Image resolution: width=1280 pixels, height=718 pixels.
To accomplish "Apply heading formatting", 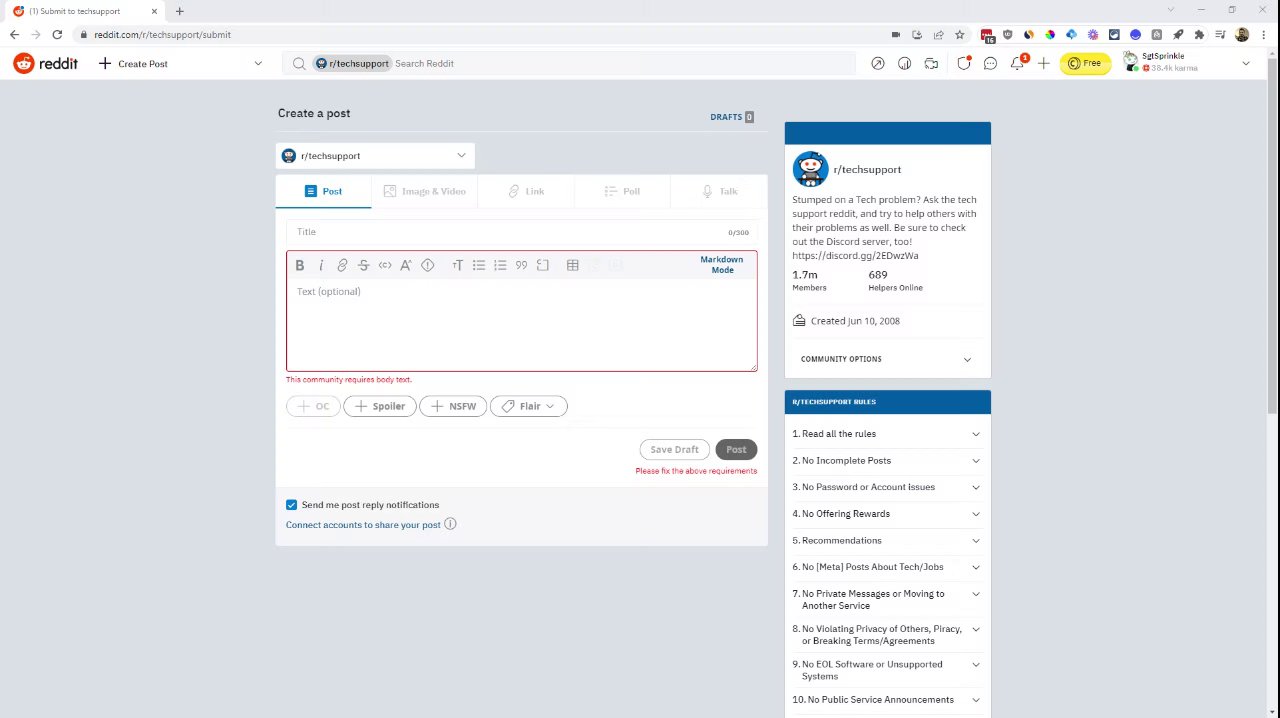I will click(x=458, y=265).
